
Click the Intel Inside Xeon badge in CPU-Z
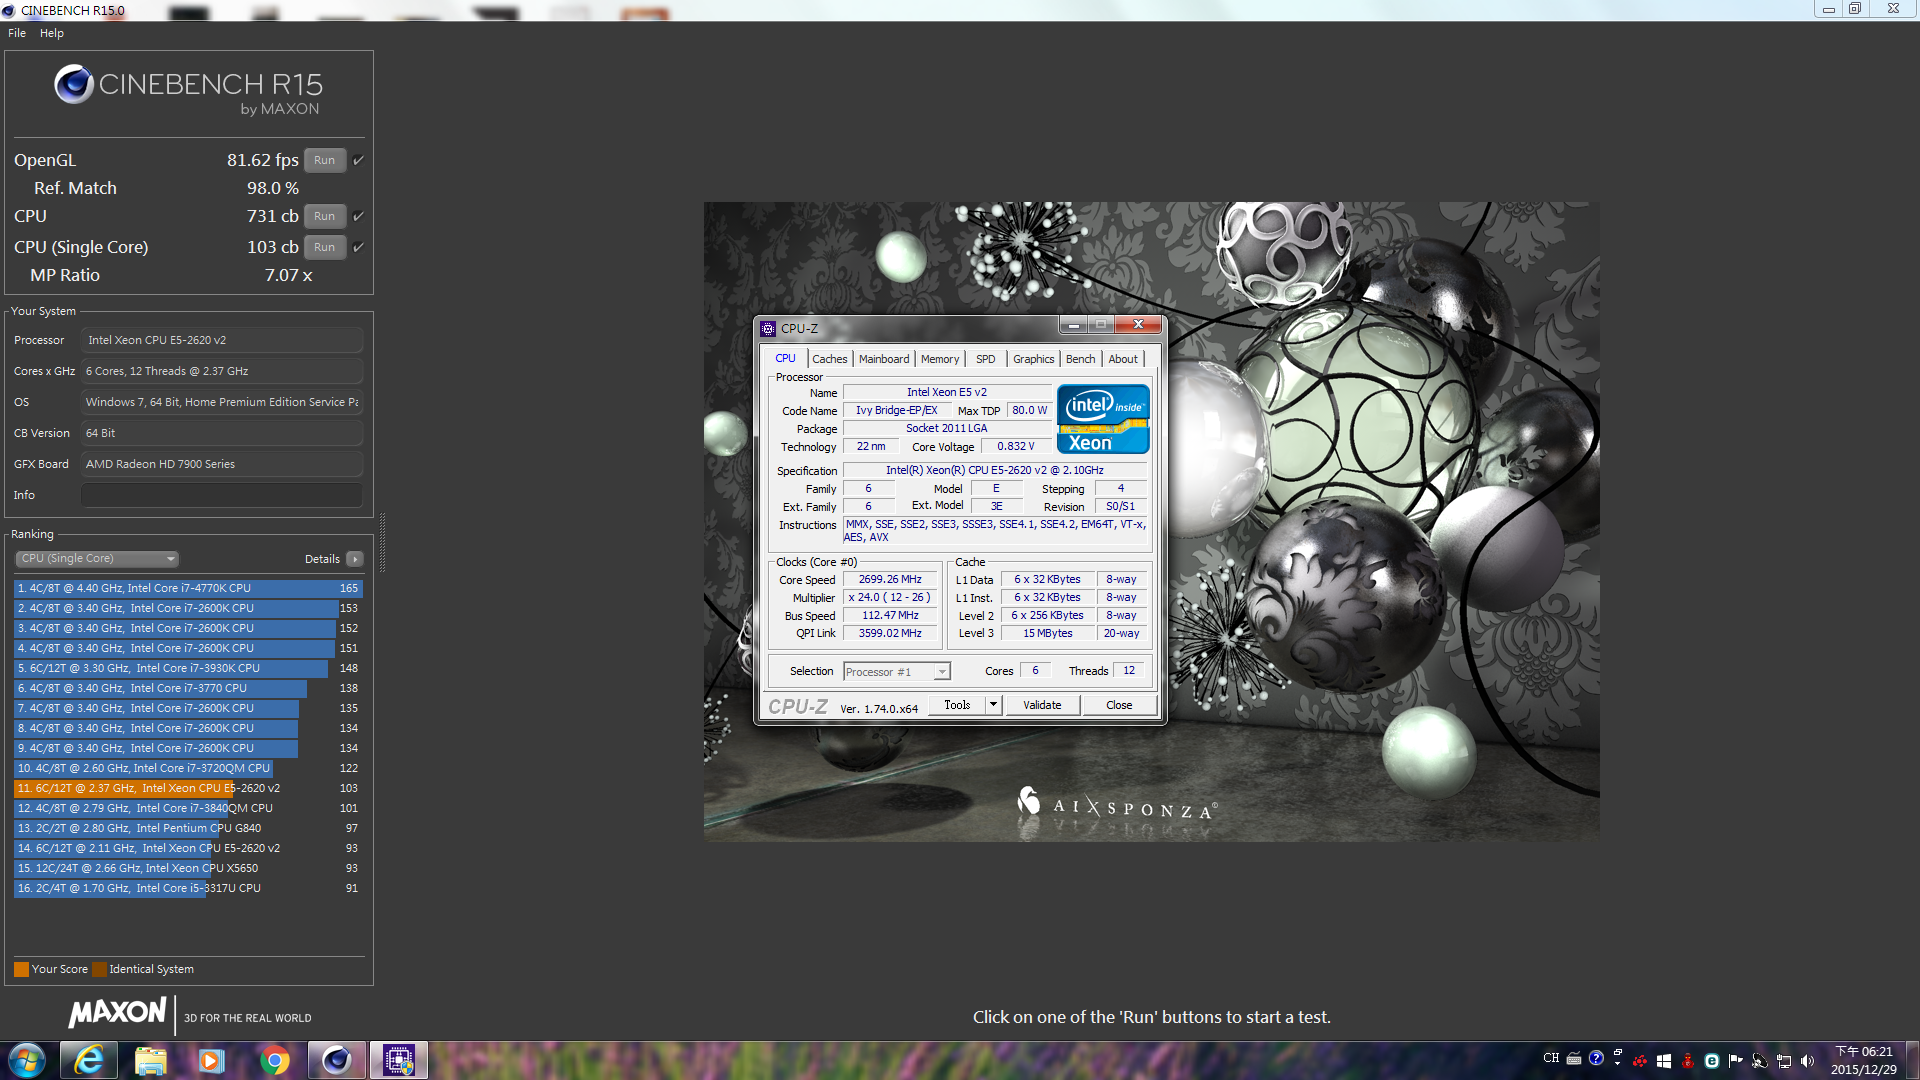pyautogui.click(x=1103, y=420)
